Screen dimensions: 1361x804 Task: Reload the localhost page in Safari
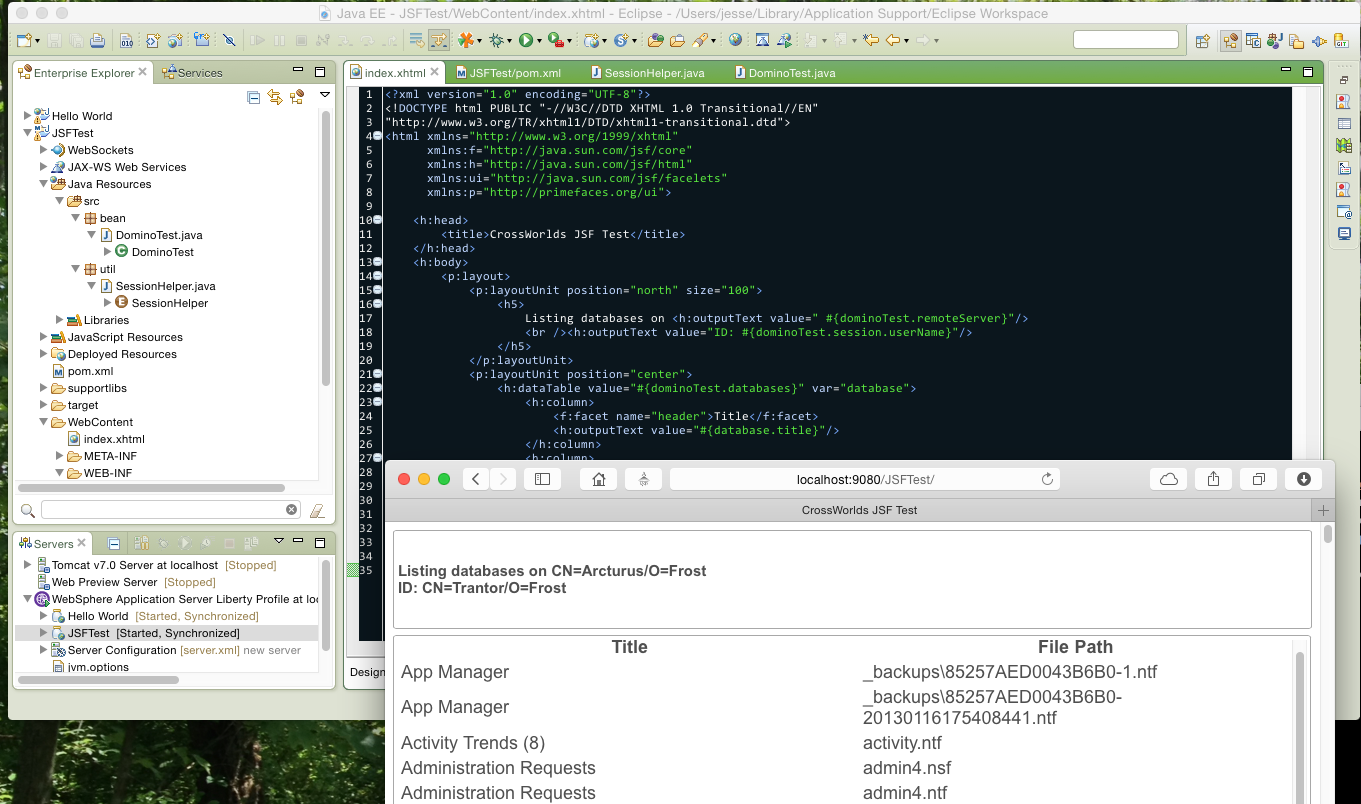1047,479
